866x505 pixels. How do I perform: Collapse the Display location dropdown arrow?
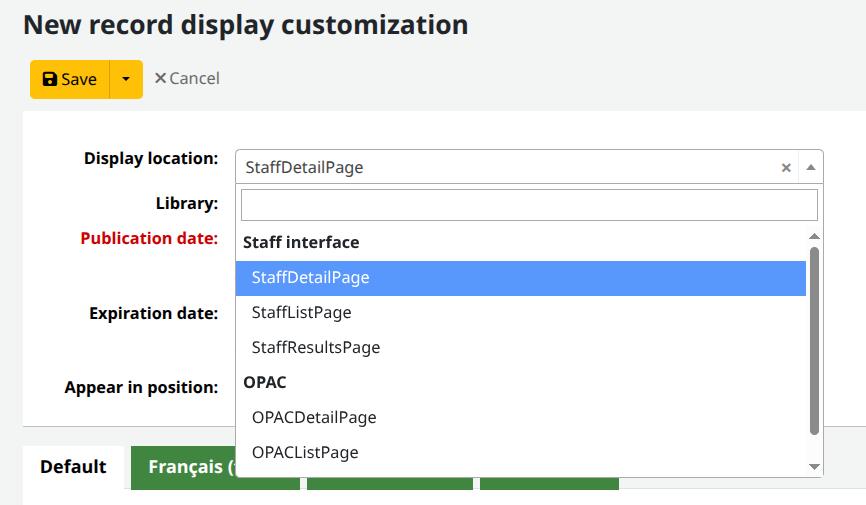[x=811, y=168]
